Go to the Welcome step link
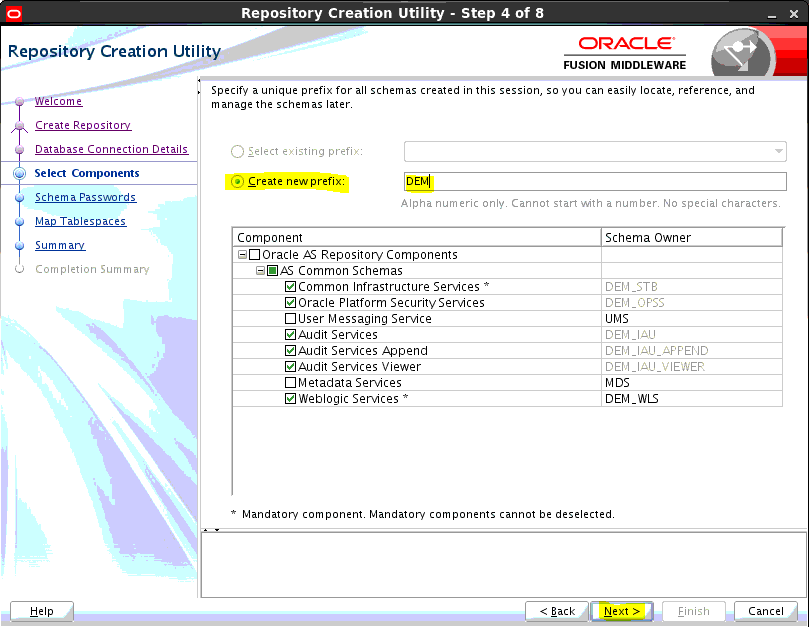Image resolution: width=809 pixels, height=627 pixels. 58,101
